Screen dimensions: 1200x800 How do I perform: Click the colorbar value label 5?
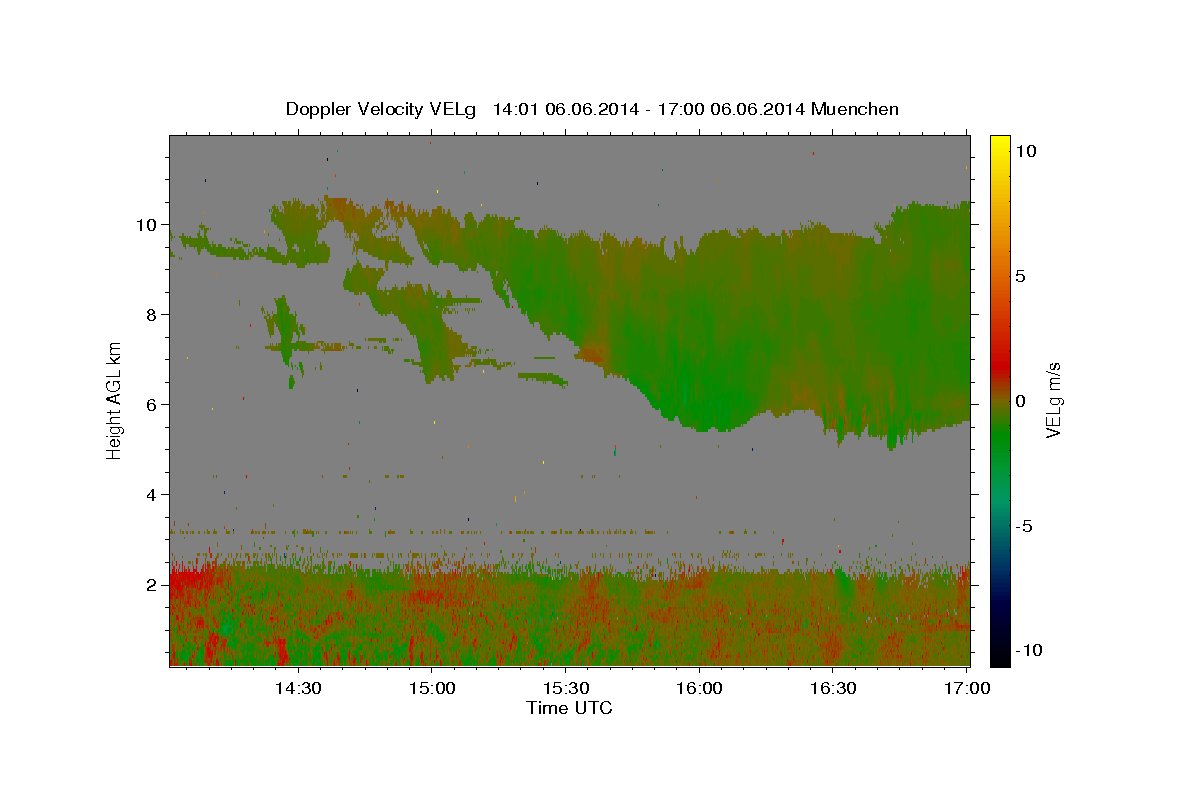click(x=1020, y=276)
